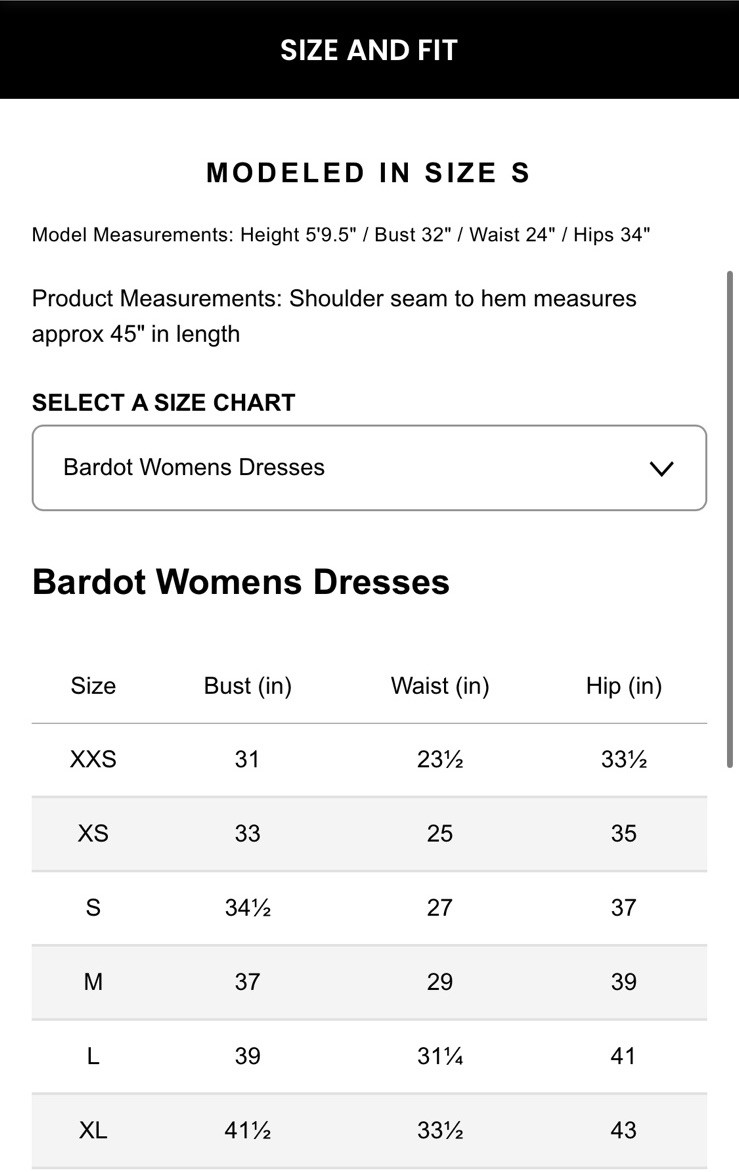Click the Model Measurements text line
The height and width of the screenshot is (1172, 739).
point(340,234)
